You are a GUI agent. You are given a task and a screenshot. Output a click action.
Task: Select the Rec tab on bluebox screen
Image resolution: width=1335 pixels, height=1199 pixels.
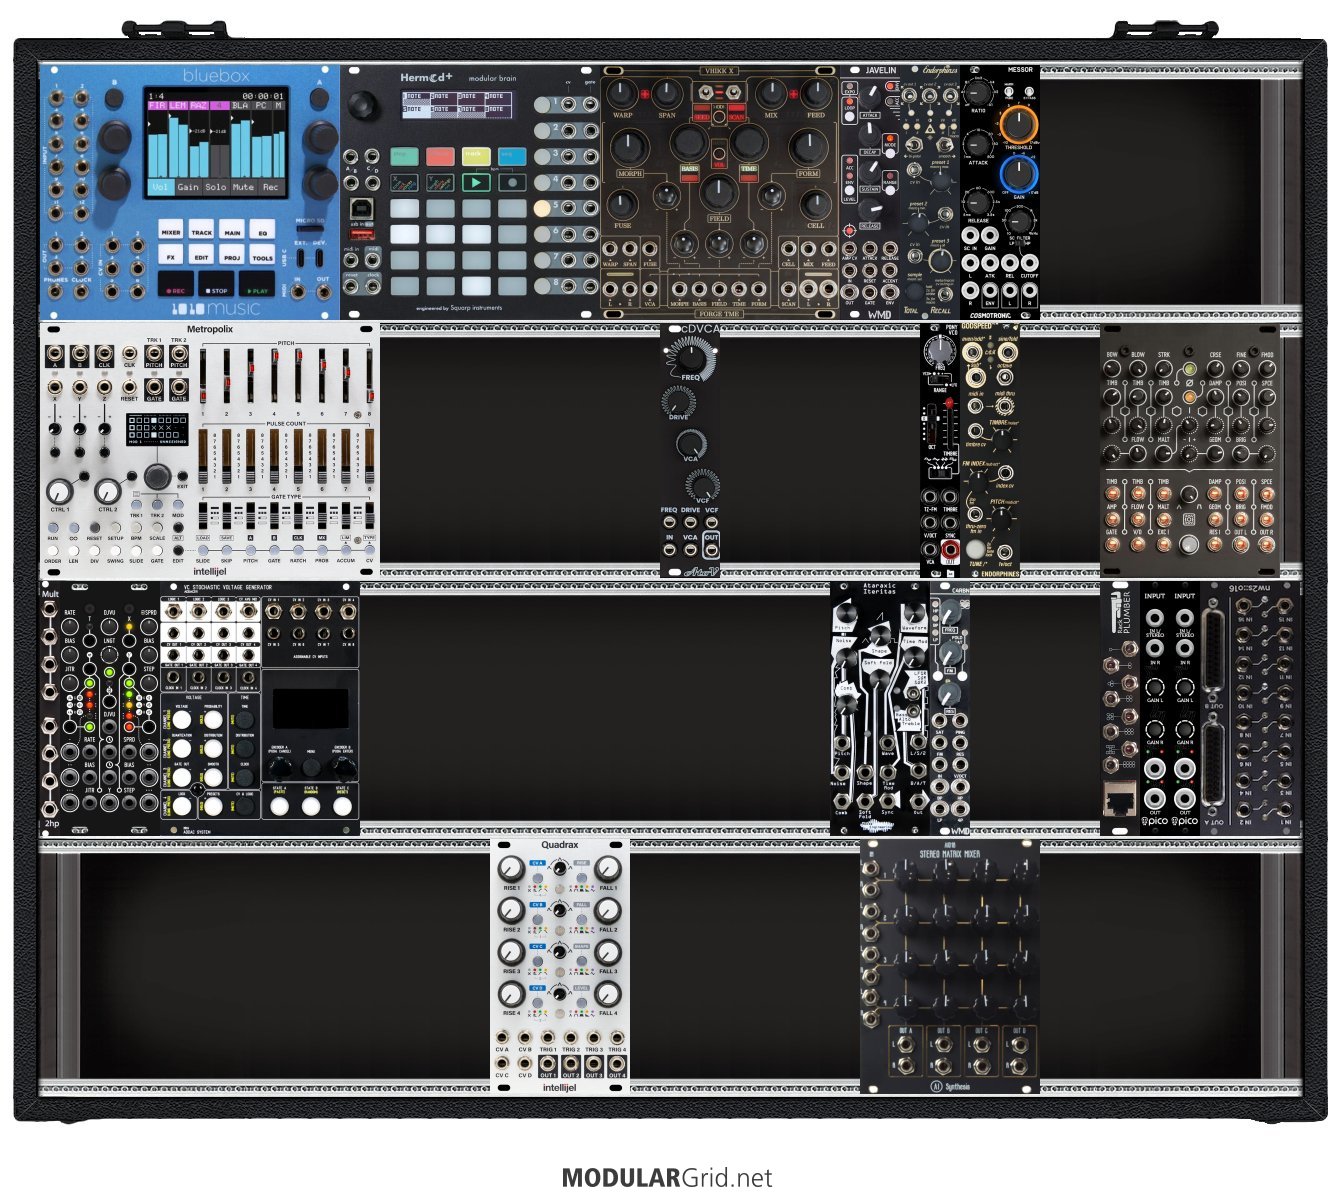[x=270, y=187]
